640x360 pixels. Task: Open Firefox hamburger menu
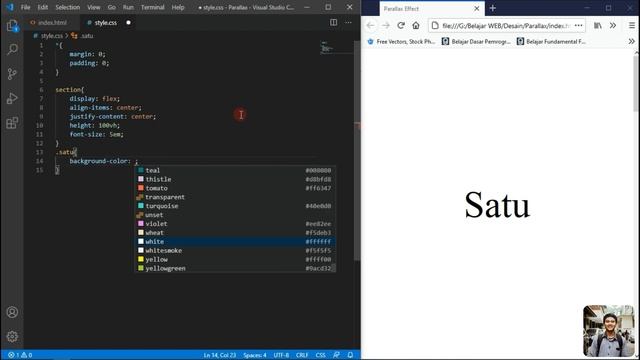pyautogui.click(x=631, y=25)
